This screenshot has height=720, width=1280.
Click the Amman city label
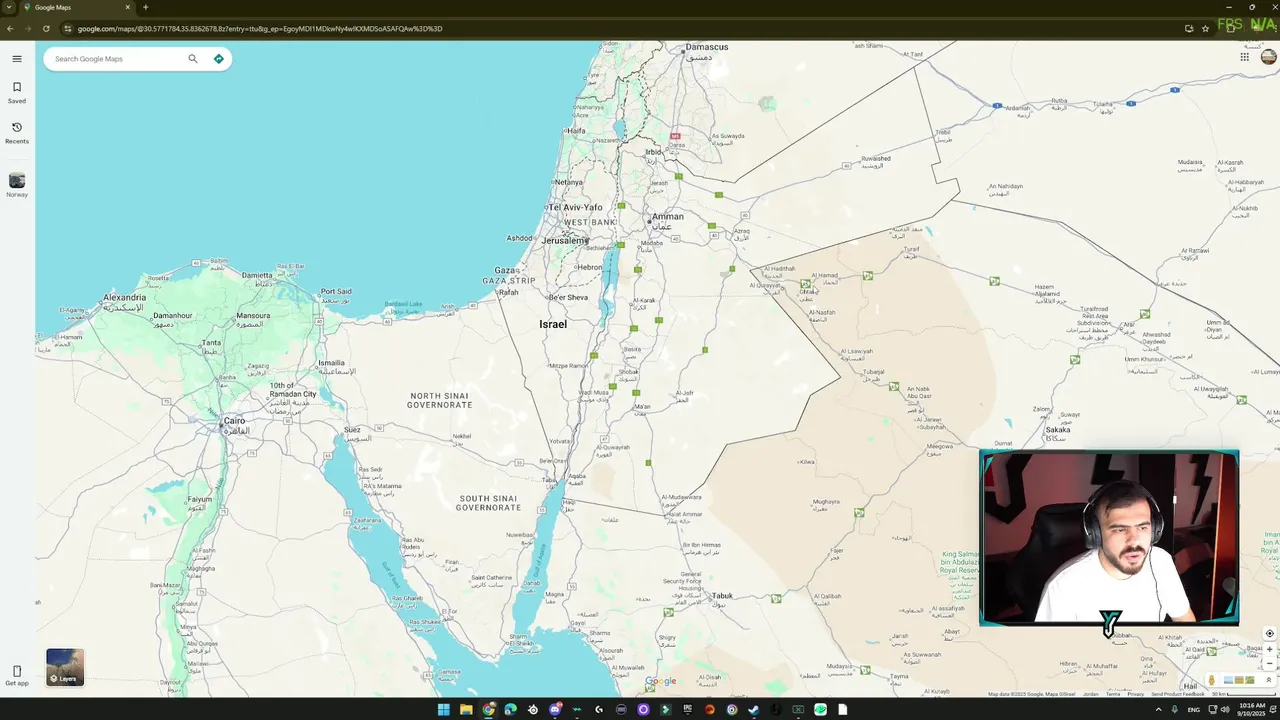(667, 216)
